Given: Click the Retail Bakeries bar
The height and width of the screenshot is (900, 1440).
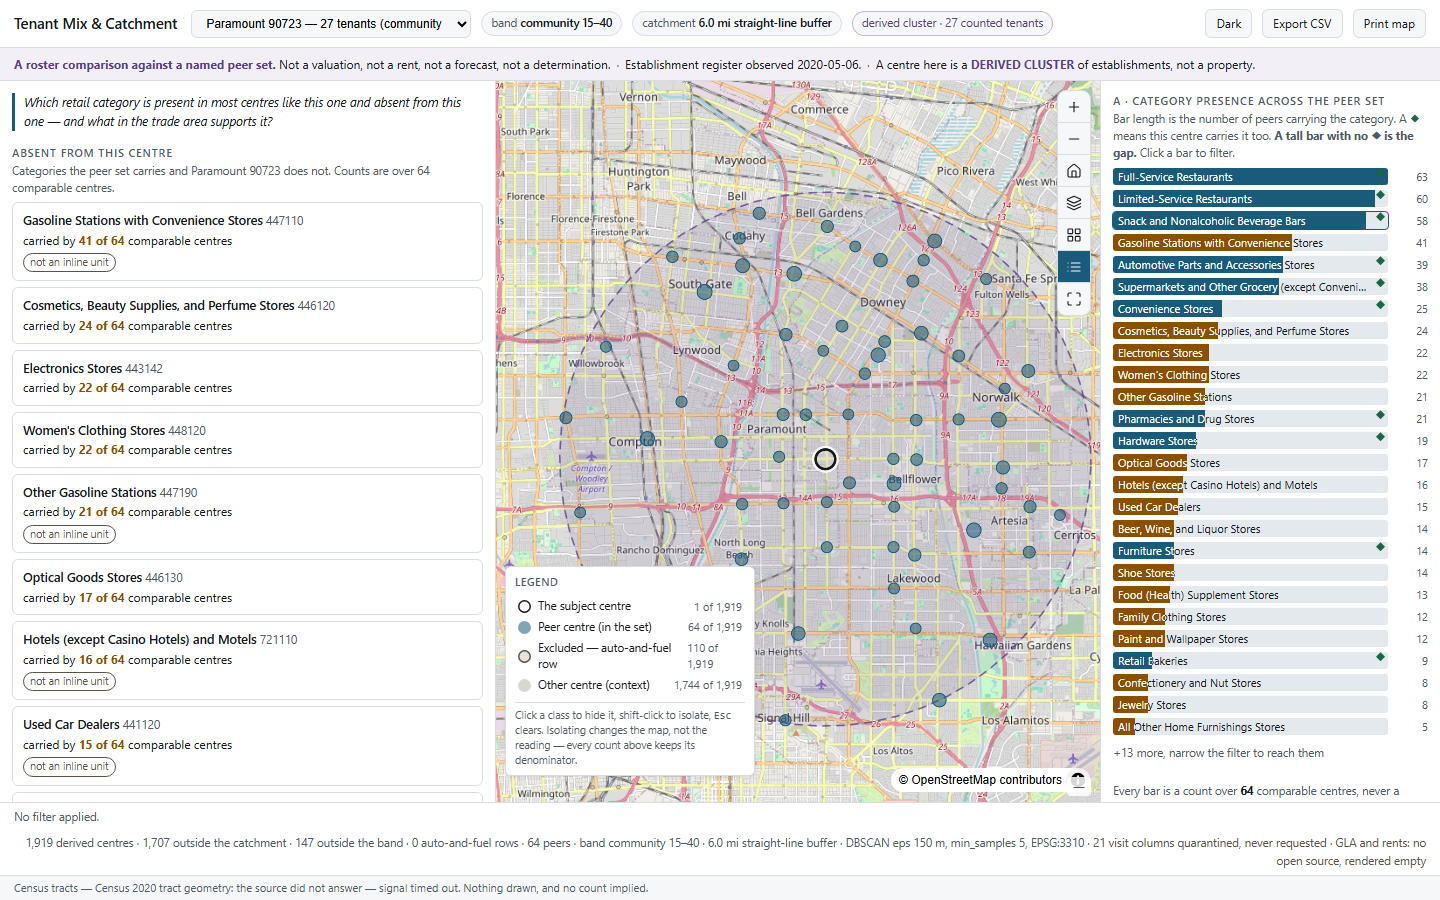Looking at the screenshot, I should (x=1250, y=661).
